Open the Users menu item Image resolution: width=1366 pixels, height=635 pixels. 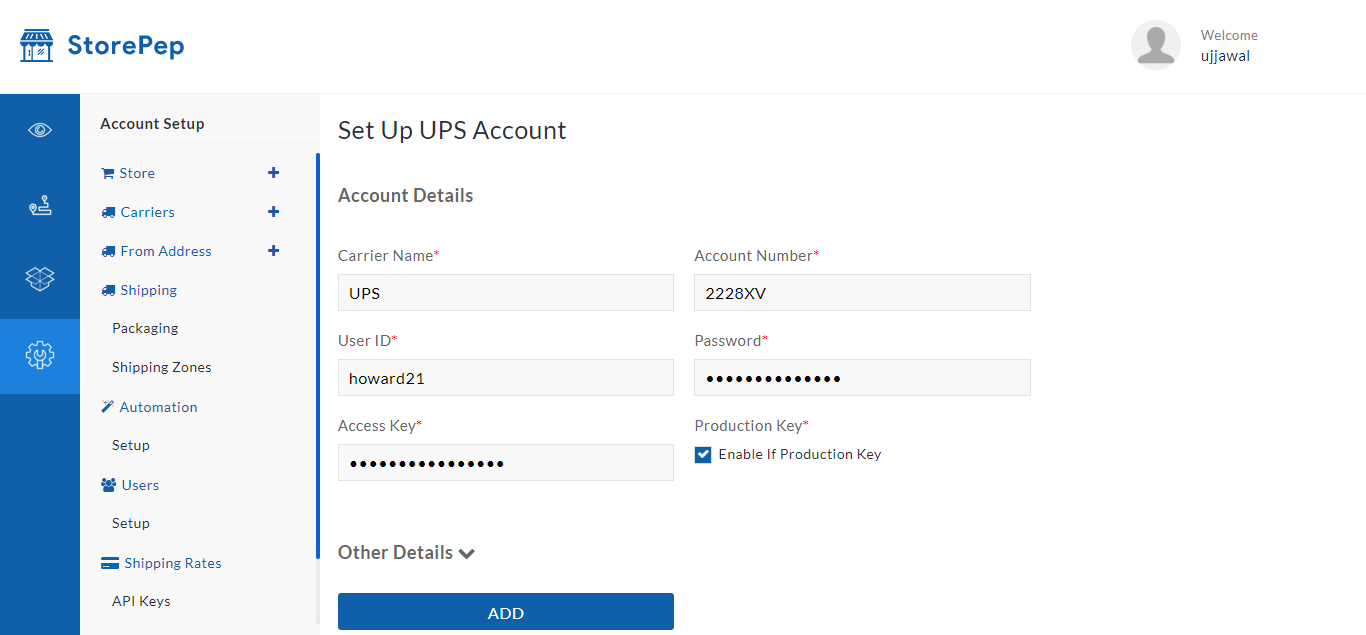(x=141, y=485)
